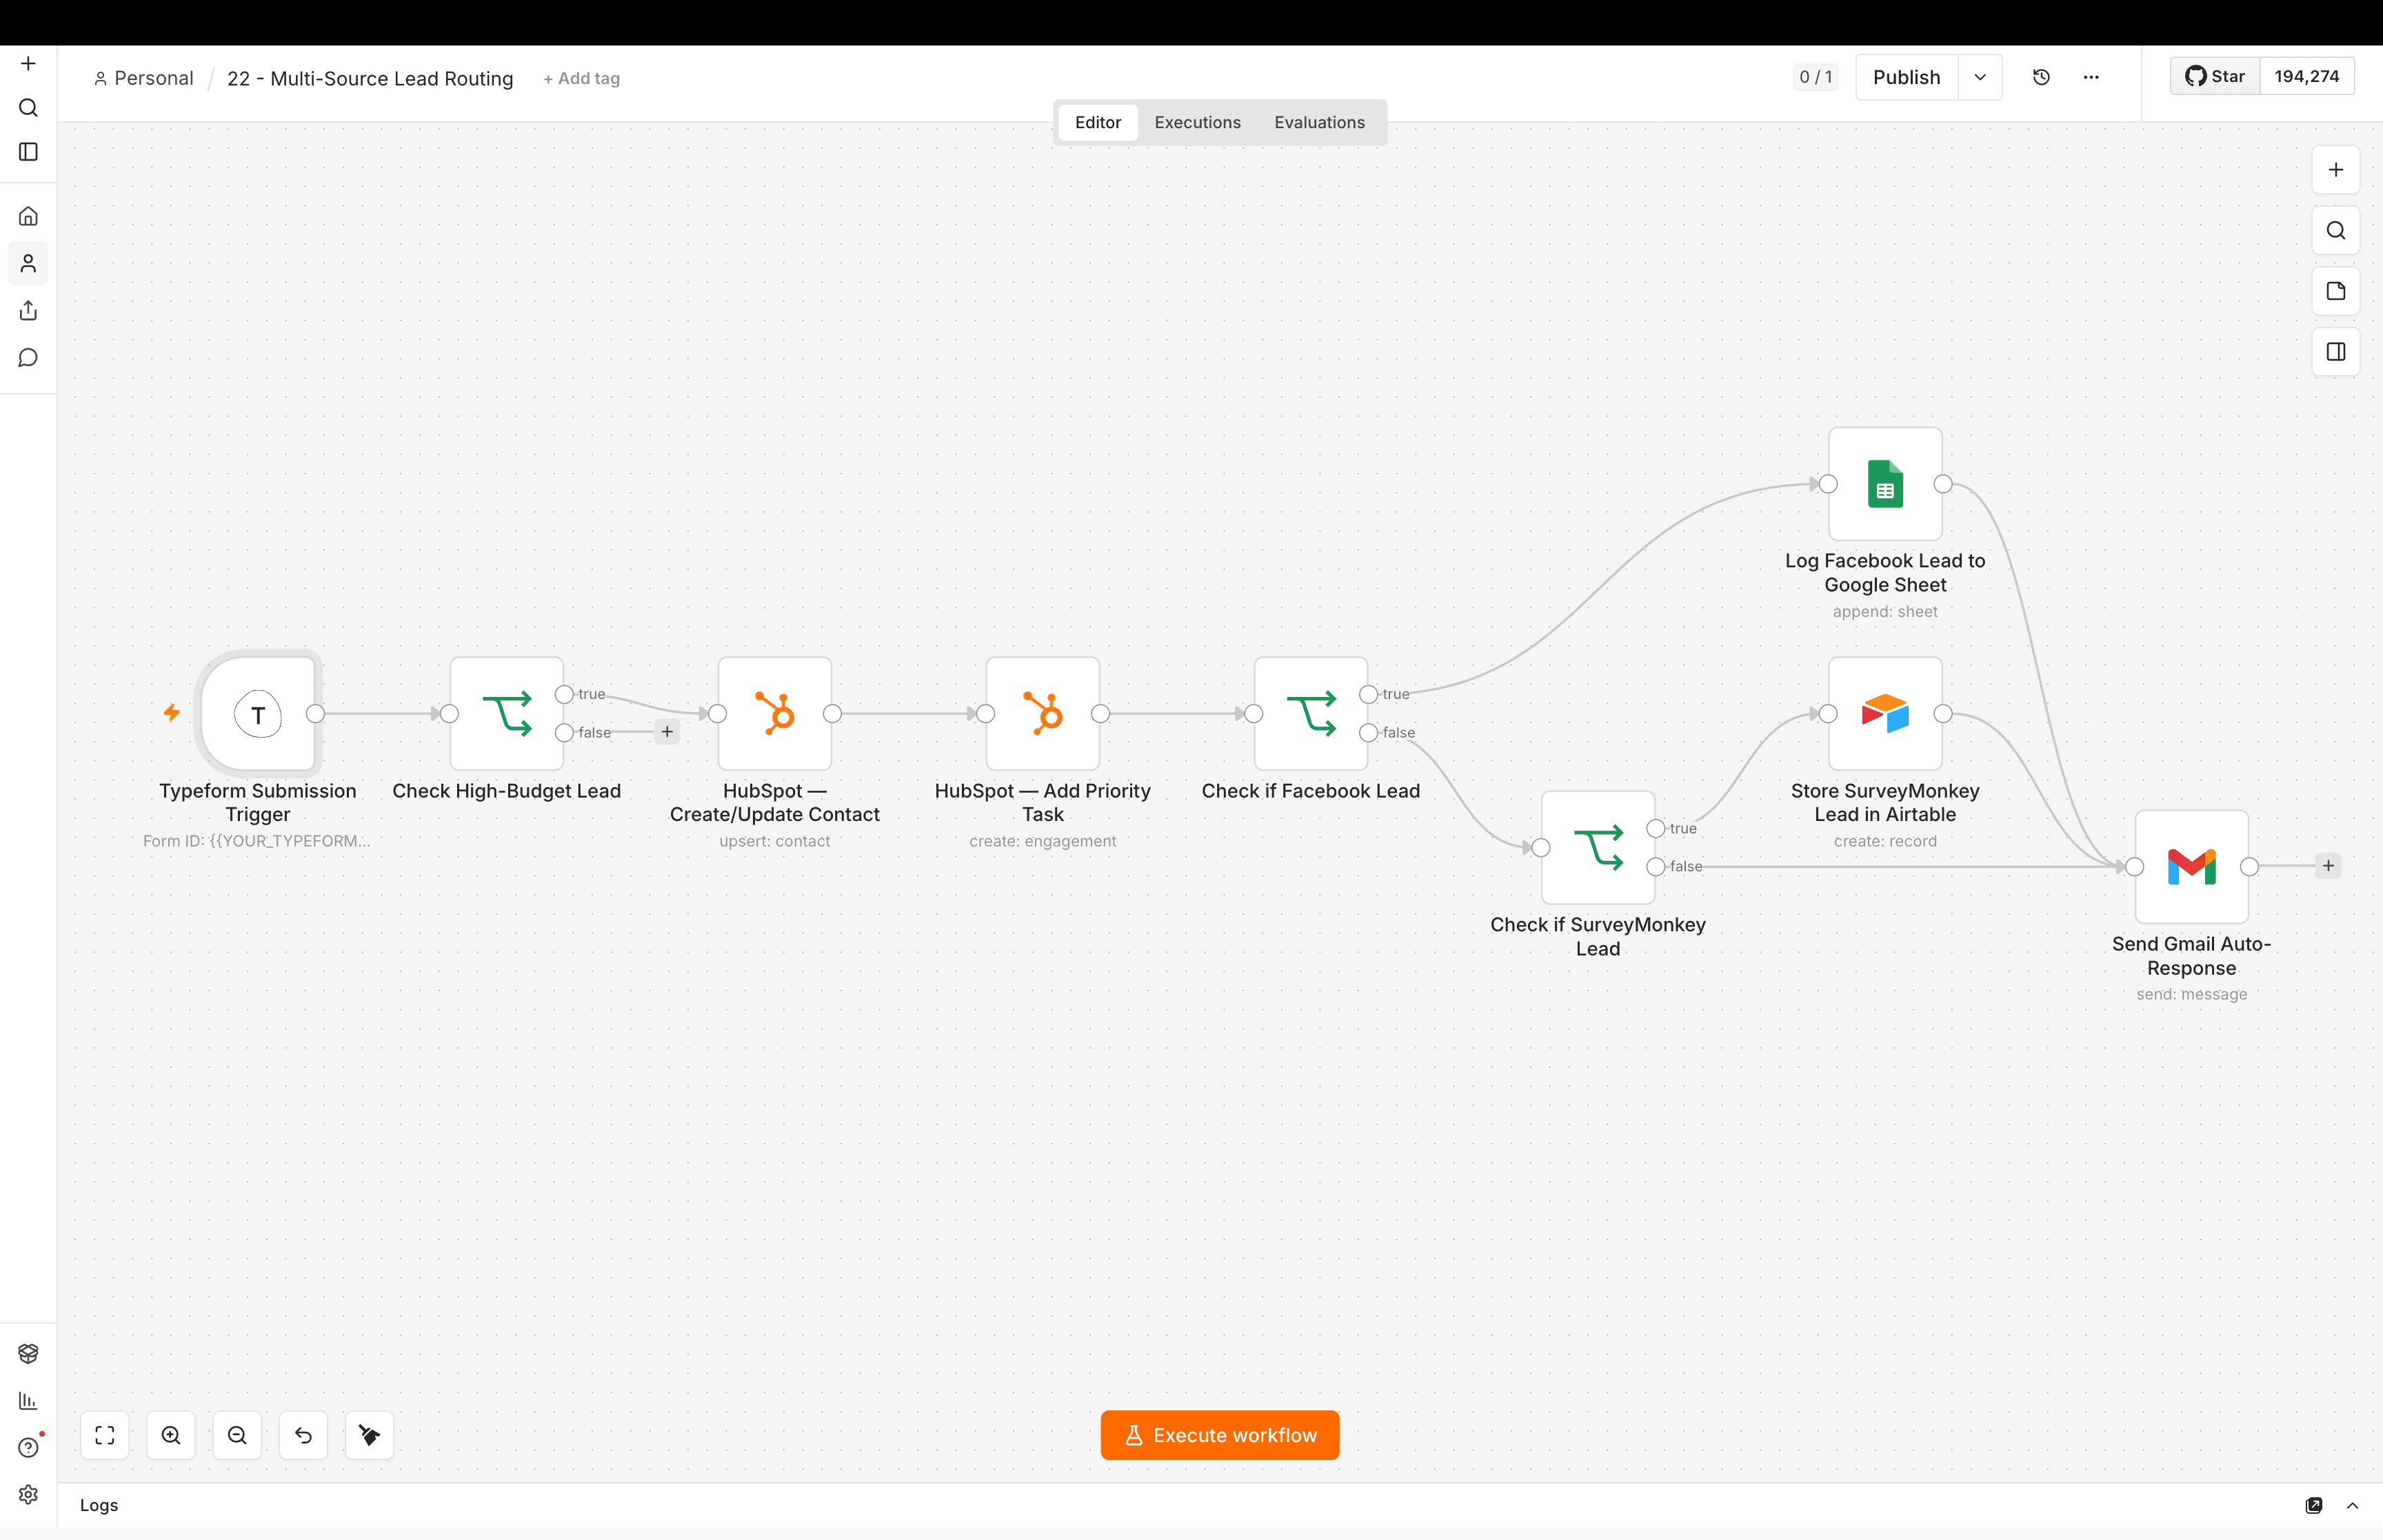Select Store SurveyMonkey Lead Airtable node

[x=1885, y=714]
